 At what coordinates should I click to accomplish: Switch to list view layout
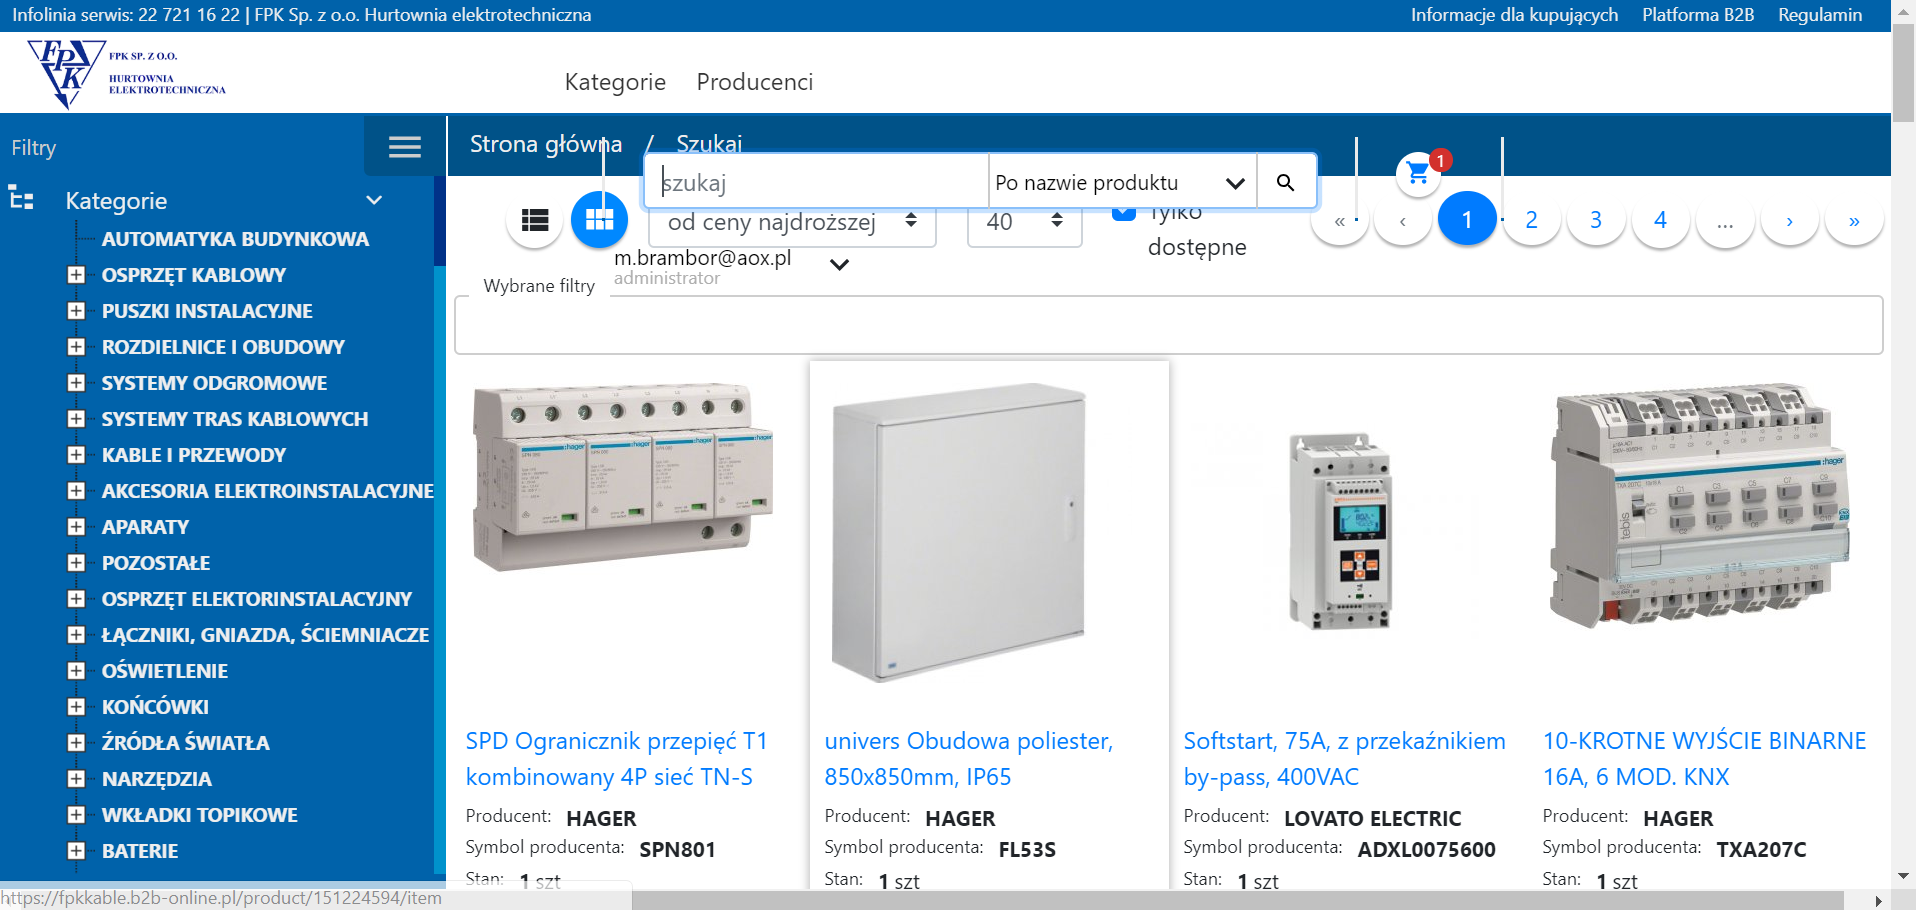pyautogui.click(x=535, y=220)
